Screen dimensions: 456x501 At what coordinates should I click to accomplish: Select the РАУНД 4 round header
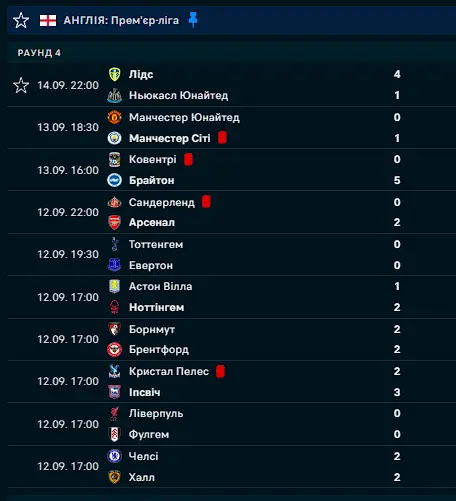pyautogui.click(x=39, y=53)
